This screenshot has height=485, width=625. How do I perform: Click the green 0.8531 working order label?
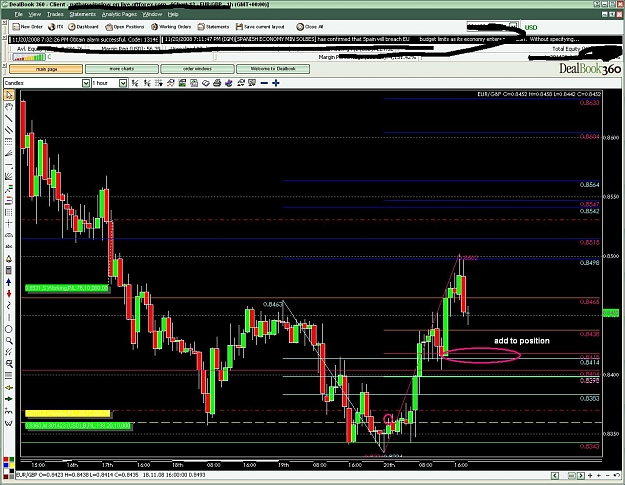(67, 288)
